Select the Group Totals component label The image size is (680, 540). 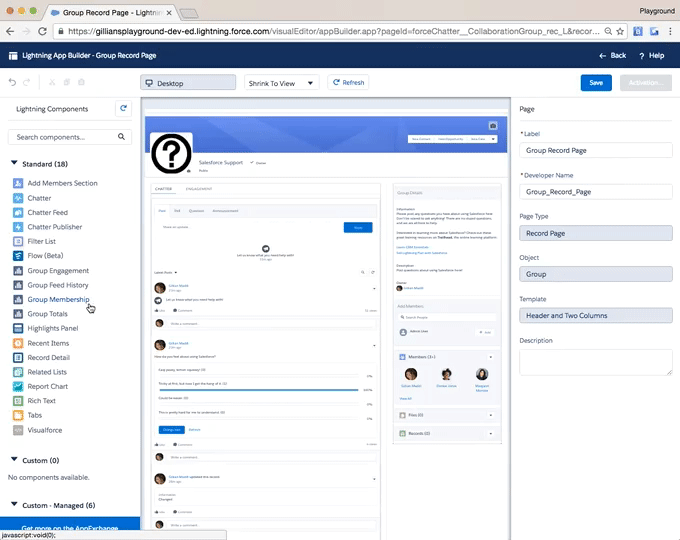pos(48,314)
